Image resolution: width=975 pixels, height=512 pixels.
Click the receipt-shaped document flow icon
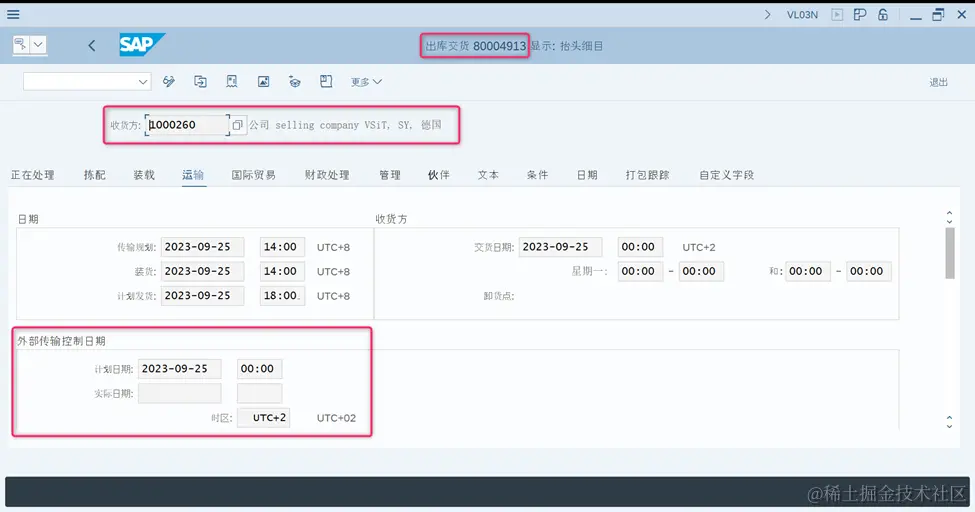coord(231,81)
